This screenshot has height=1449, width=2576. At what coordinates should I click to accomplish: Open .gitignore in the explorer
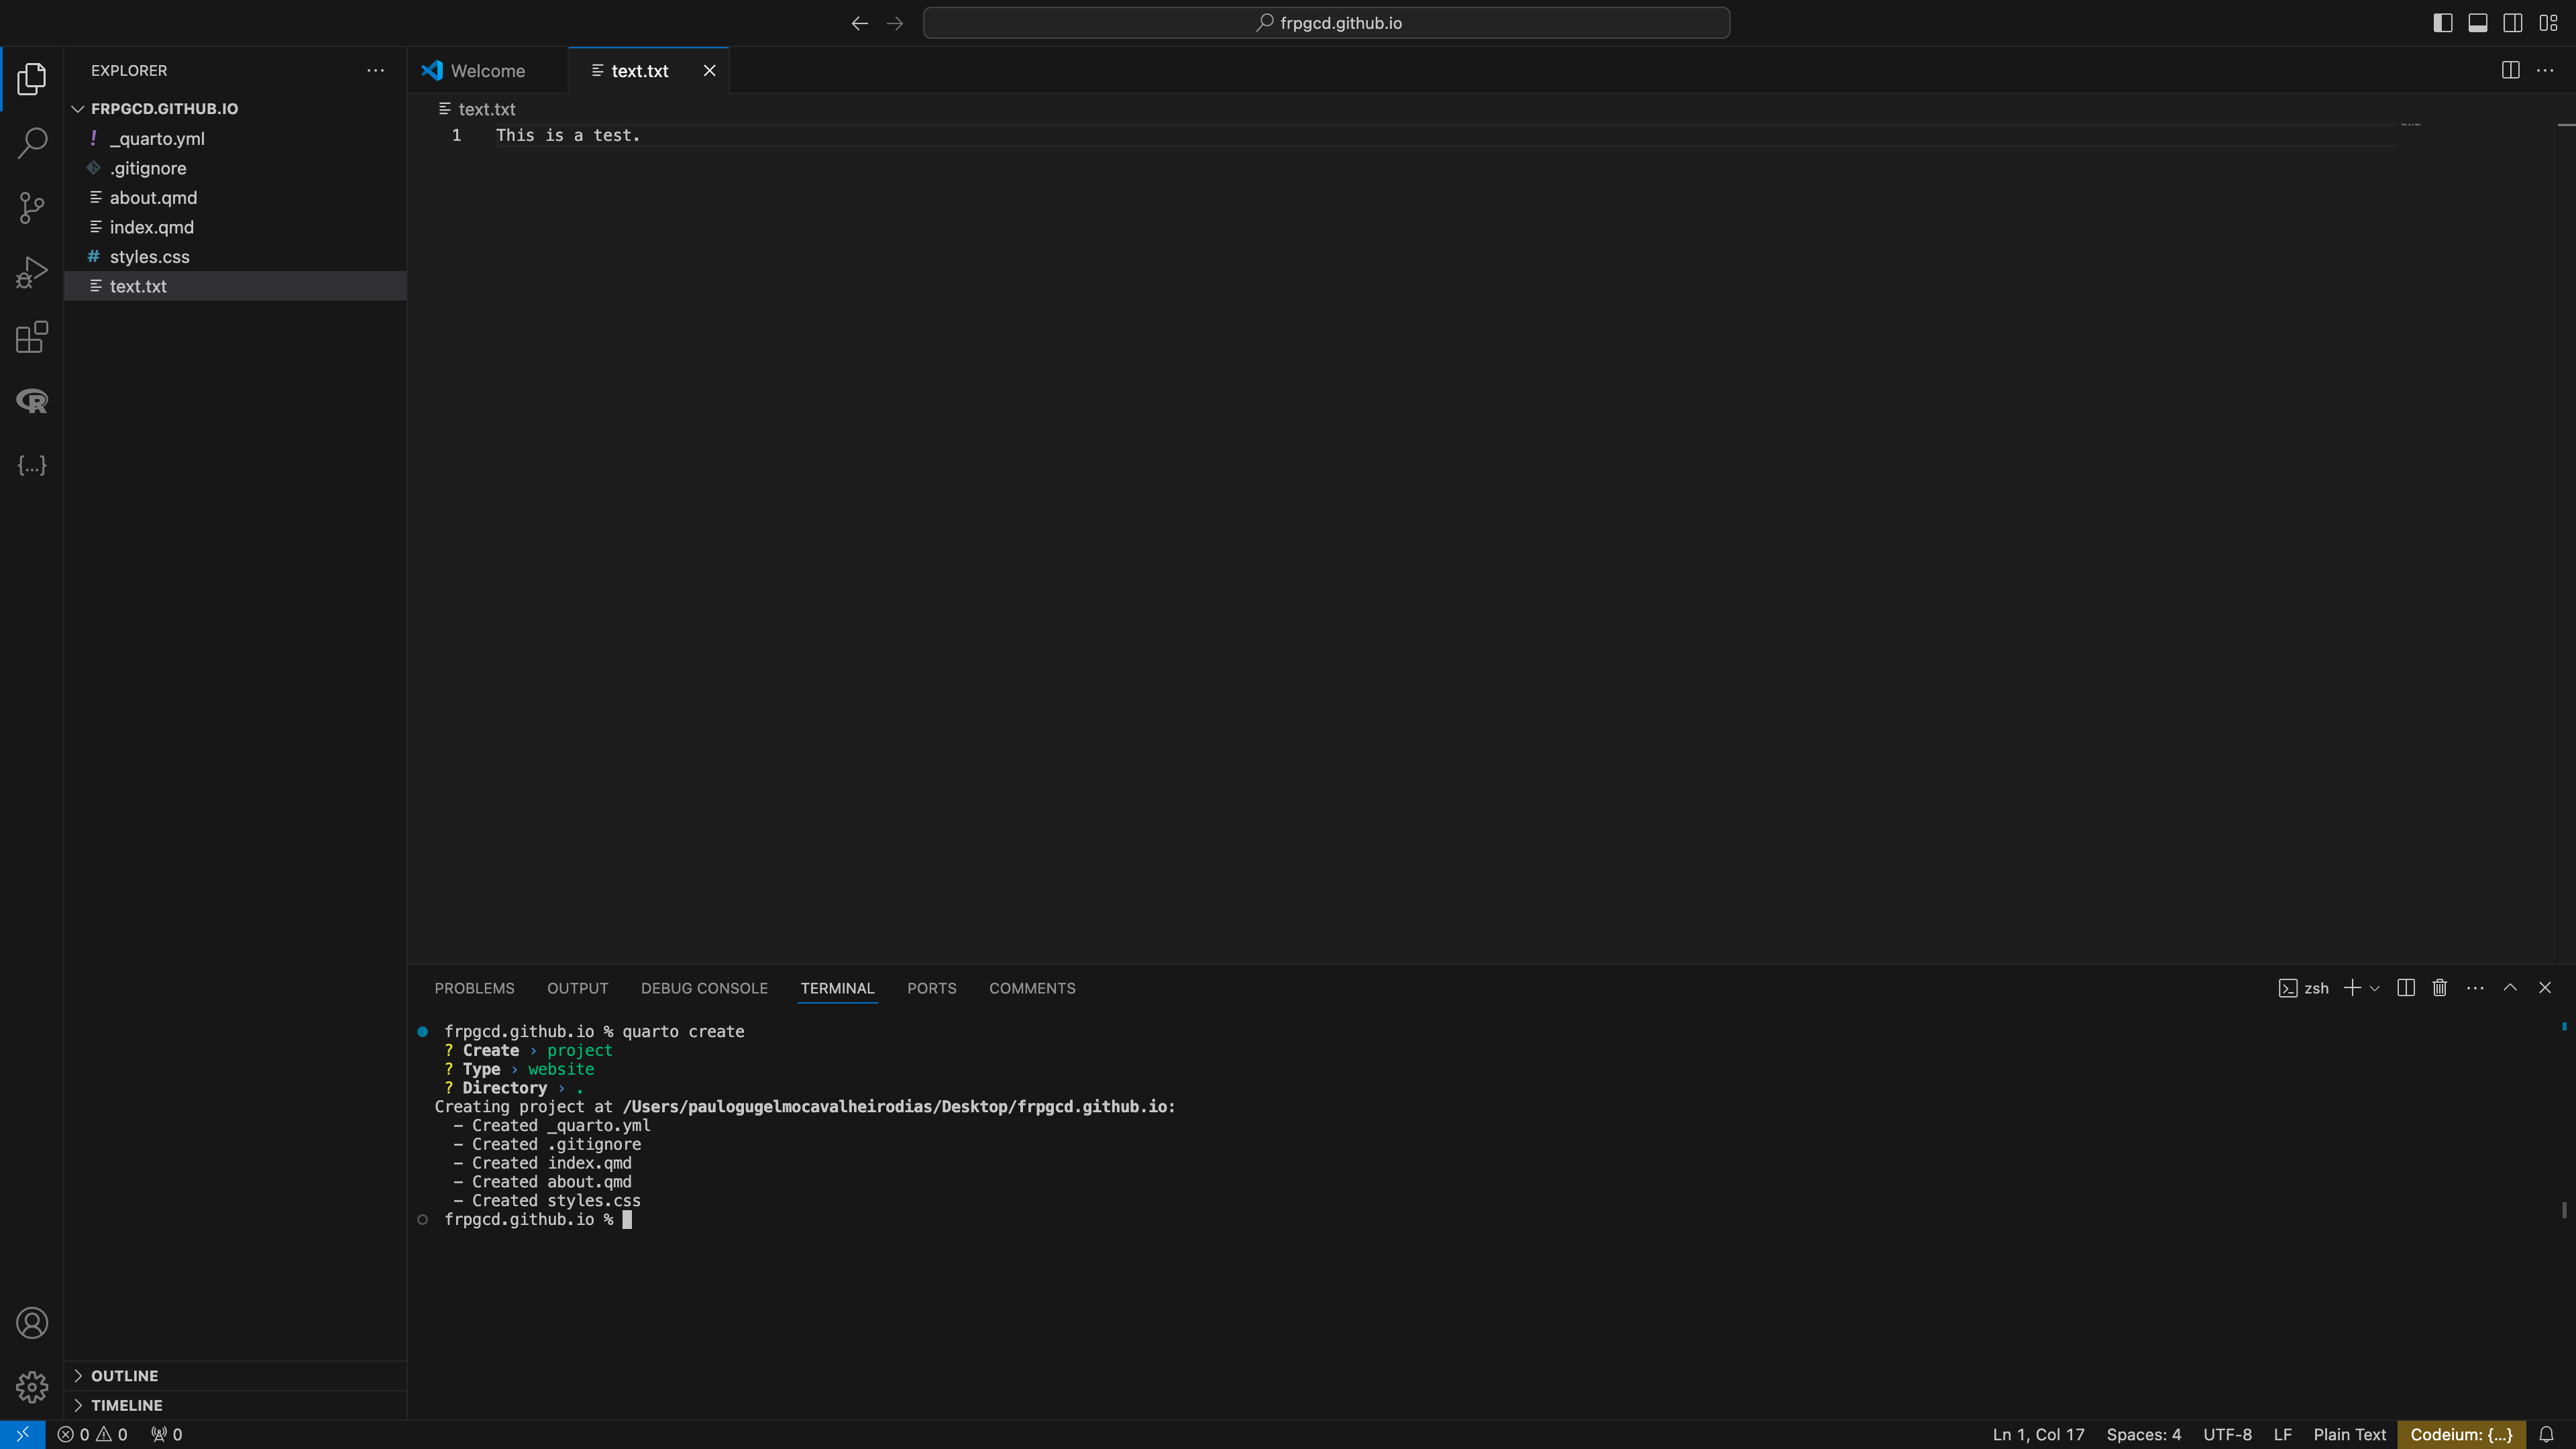pyautogui.click(x=236, y=168)
